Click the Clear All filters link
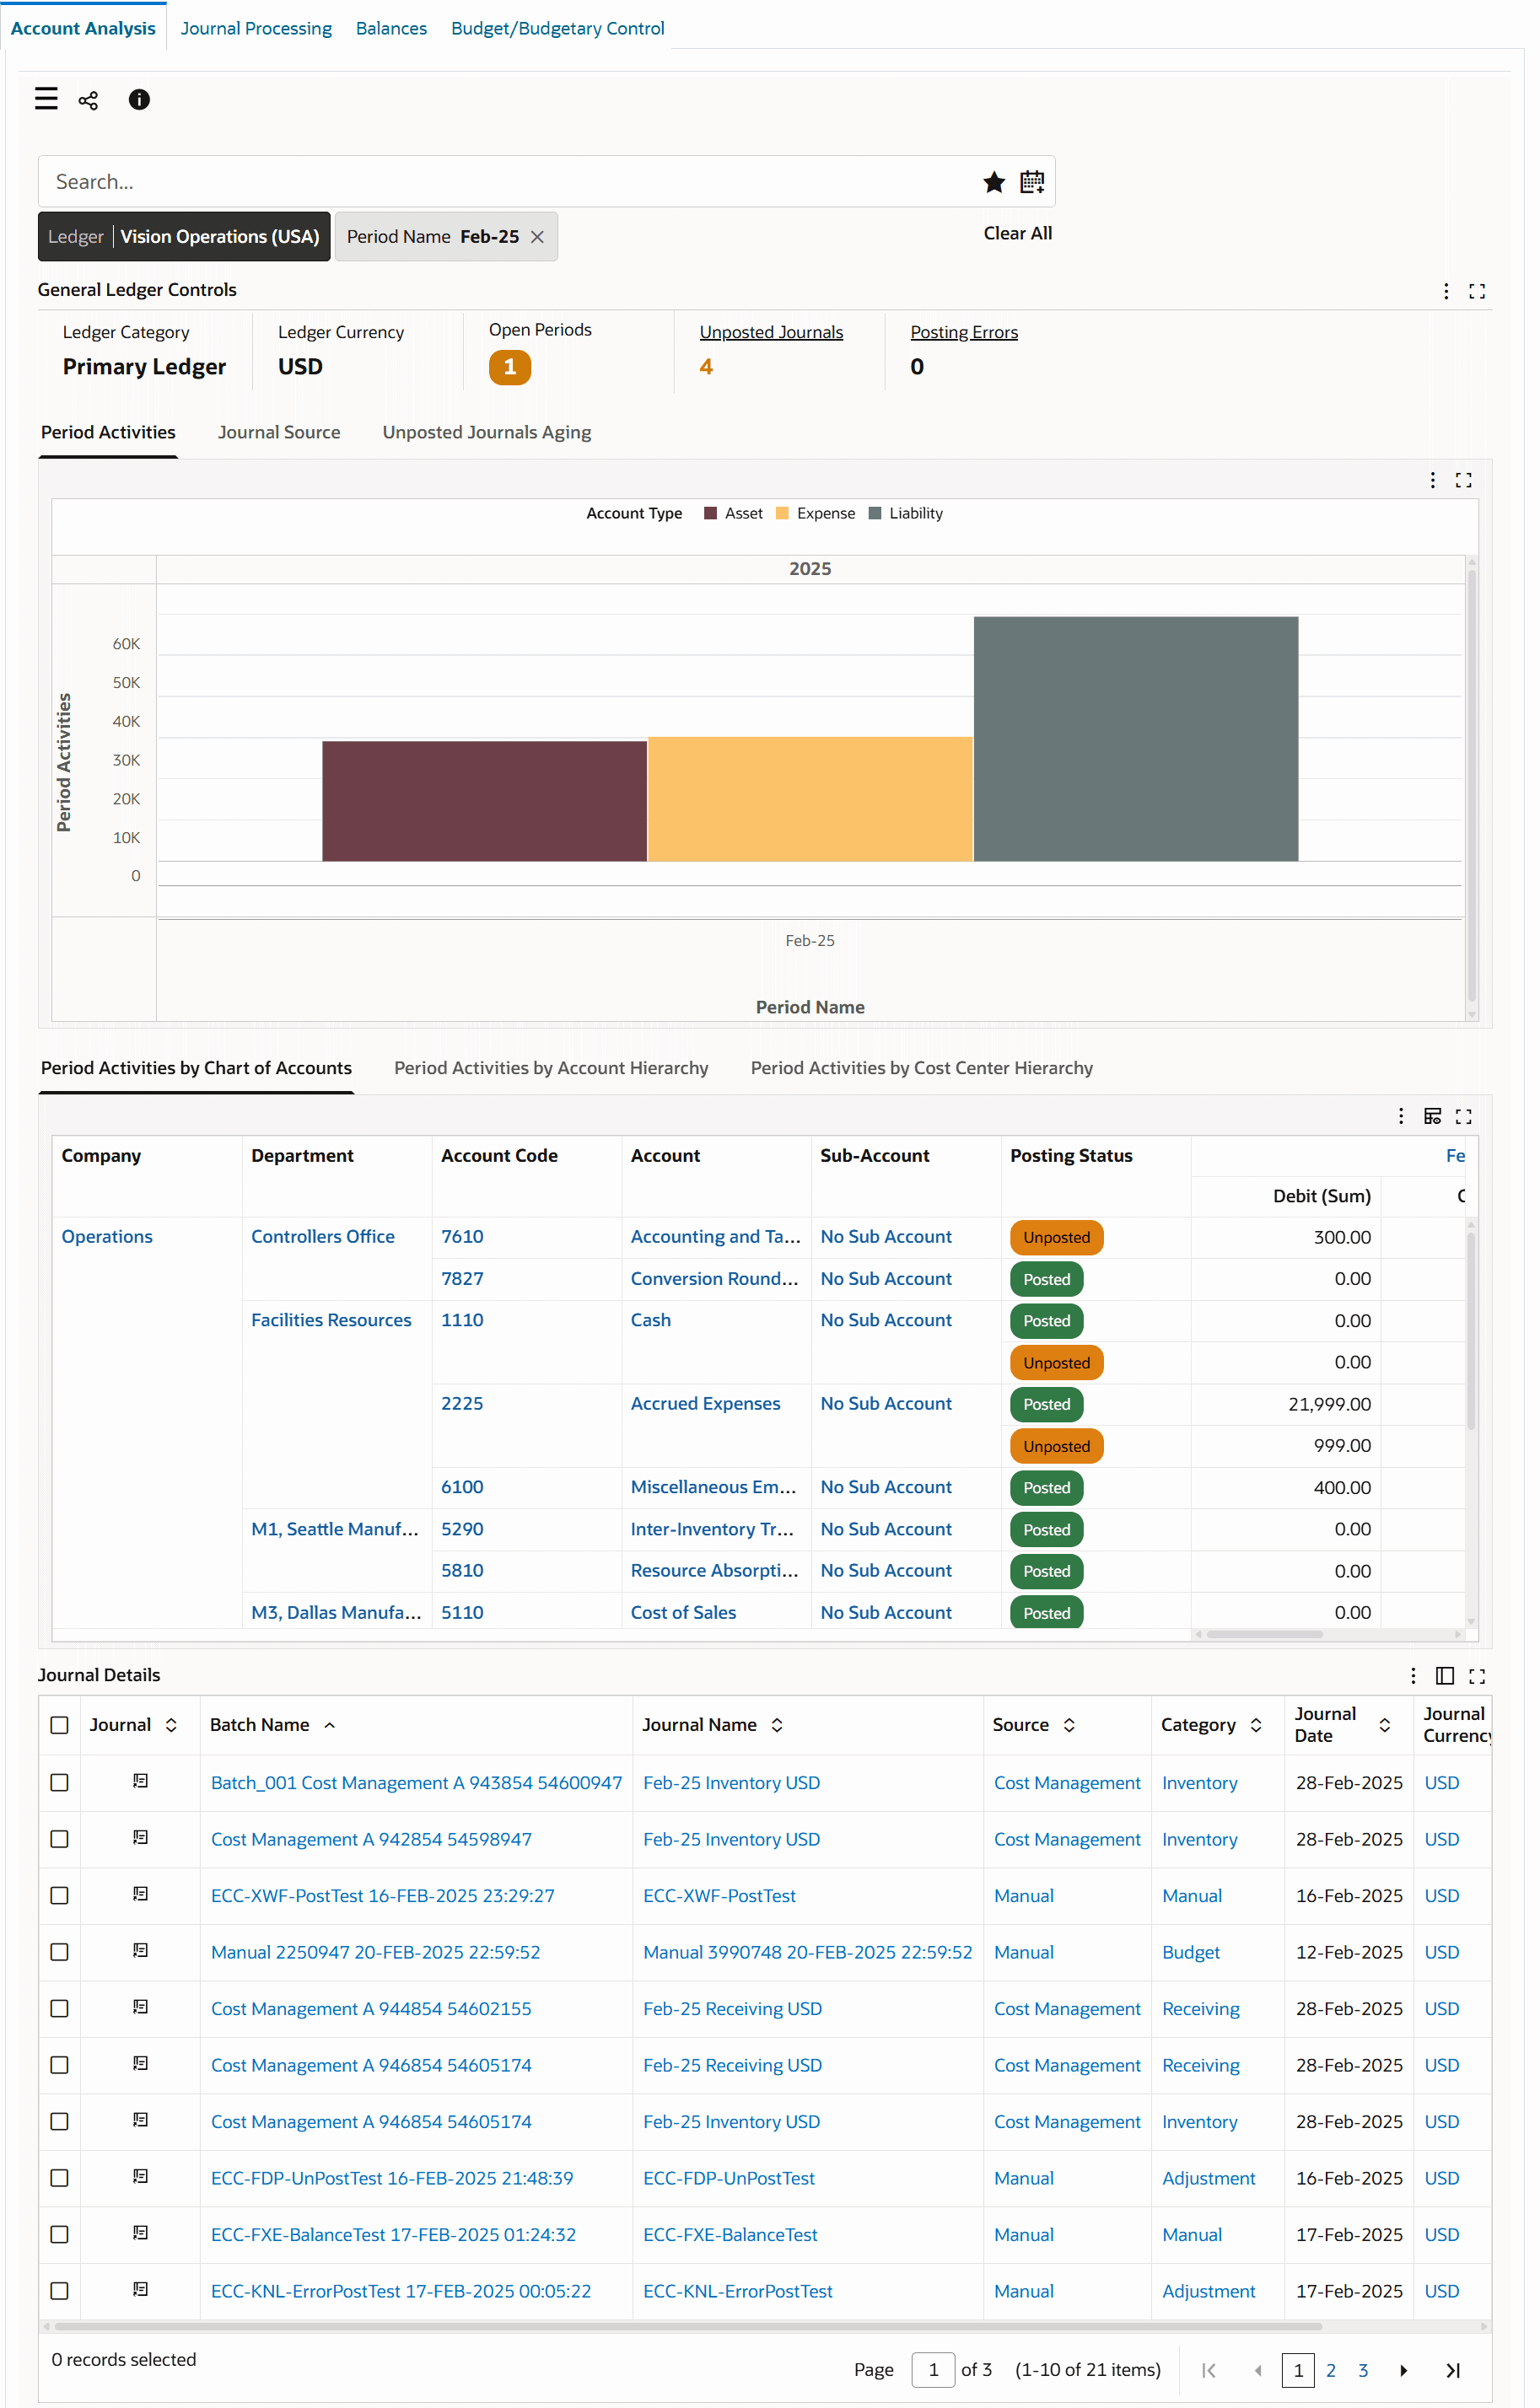This screenshot has height=2408, width=1540. click(1017, 233)
